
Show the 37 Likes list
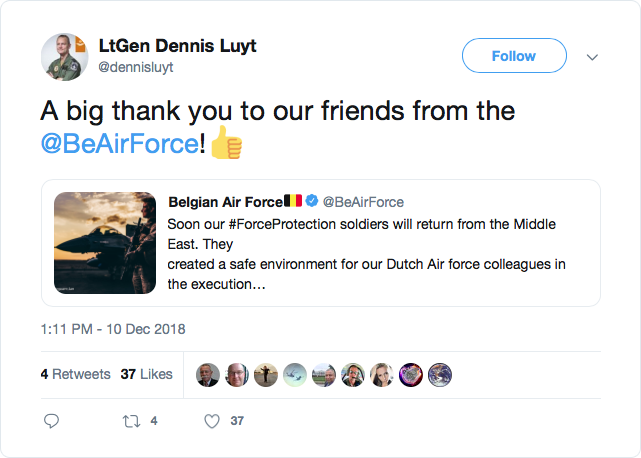(x=146, y=374)
